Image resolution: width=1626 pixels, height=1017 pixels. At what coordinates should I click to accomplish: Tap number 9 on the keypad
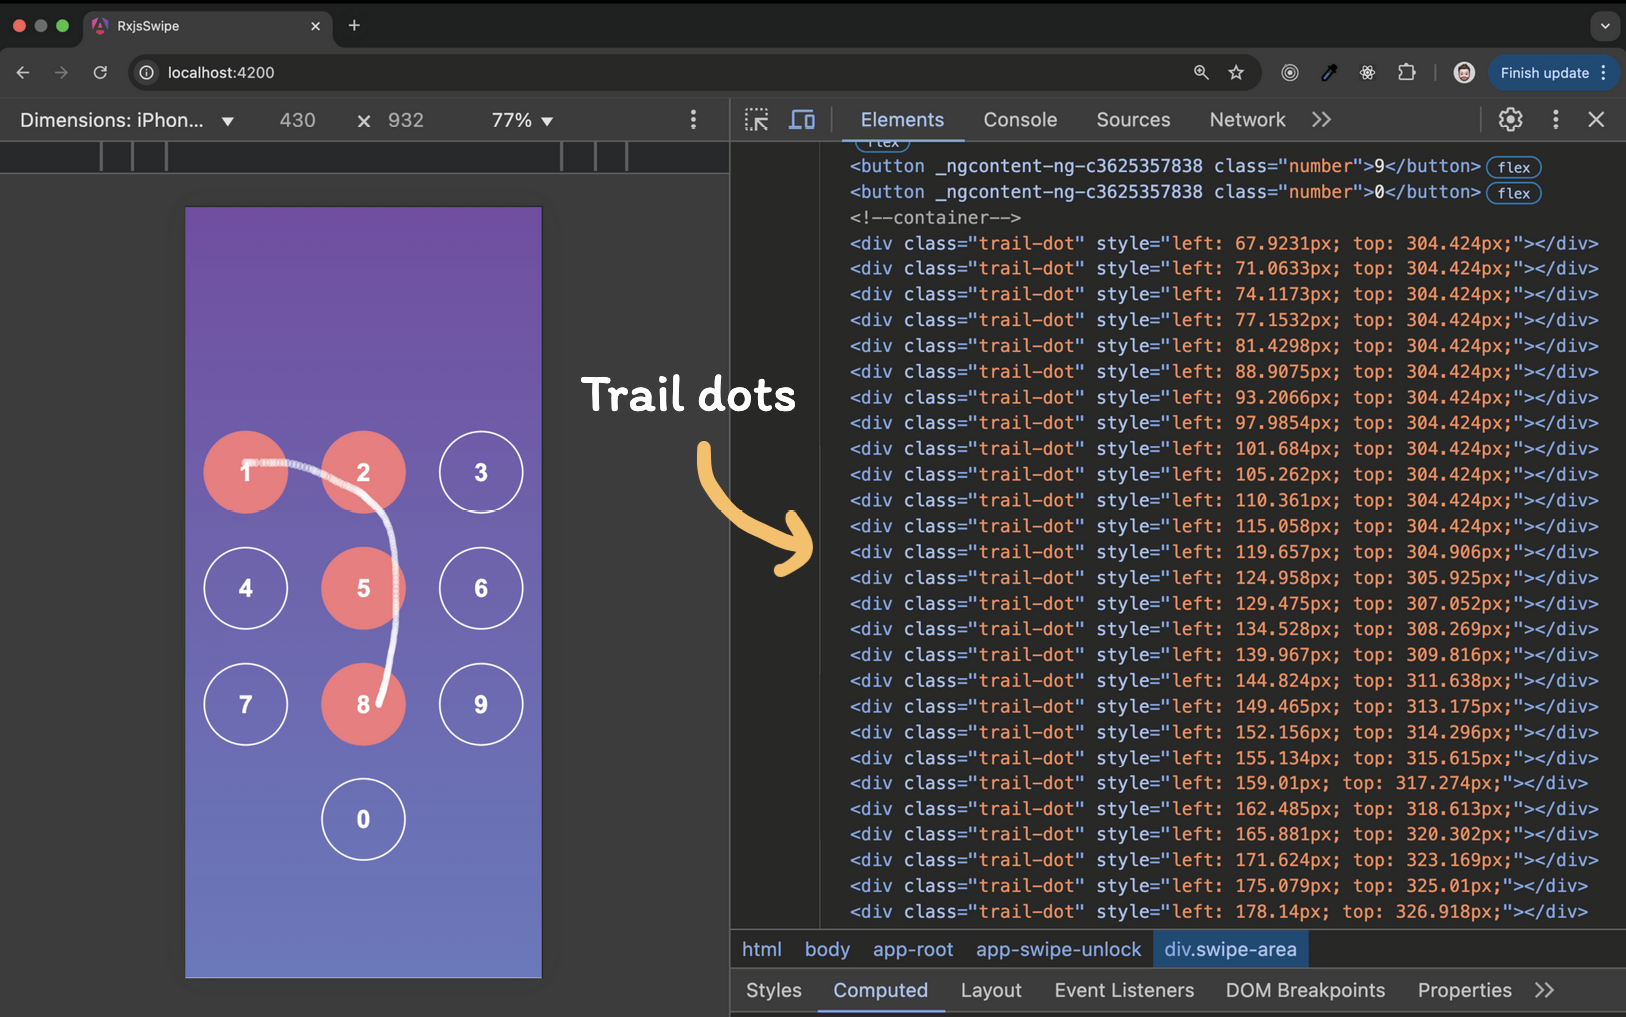pyautogui.click(x=481, y=704)
